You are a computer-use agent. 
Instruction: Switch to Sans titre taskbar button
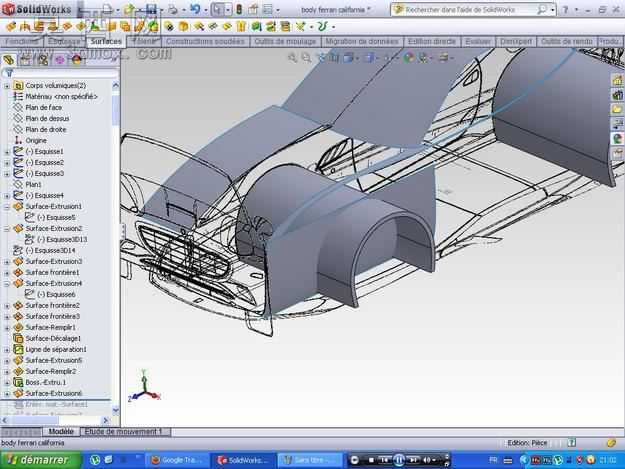point(309,460)
